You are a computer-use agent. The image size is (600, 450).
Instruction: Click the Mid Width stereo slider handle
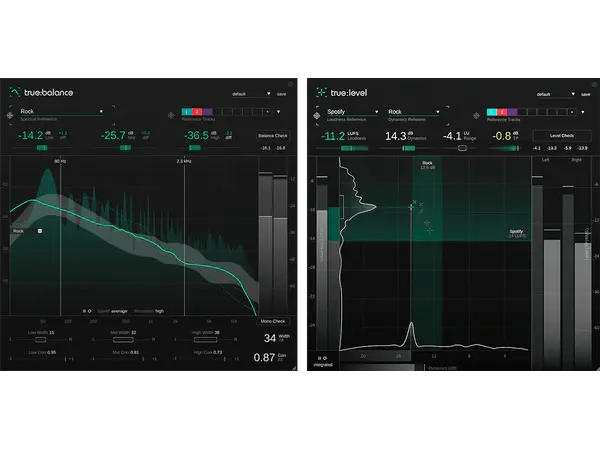[123, 339]
